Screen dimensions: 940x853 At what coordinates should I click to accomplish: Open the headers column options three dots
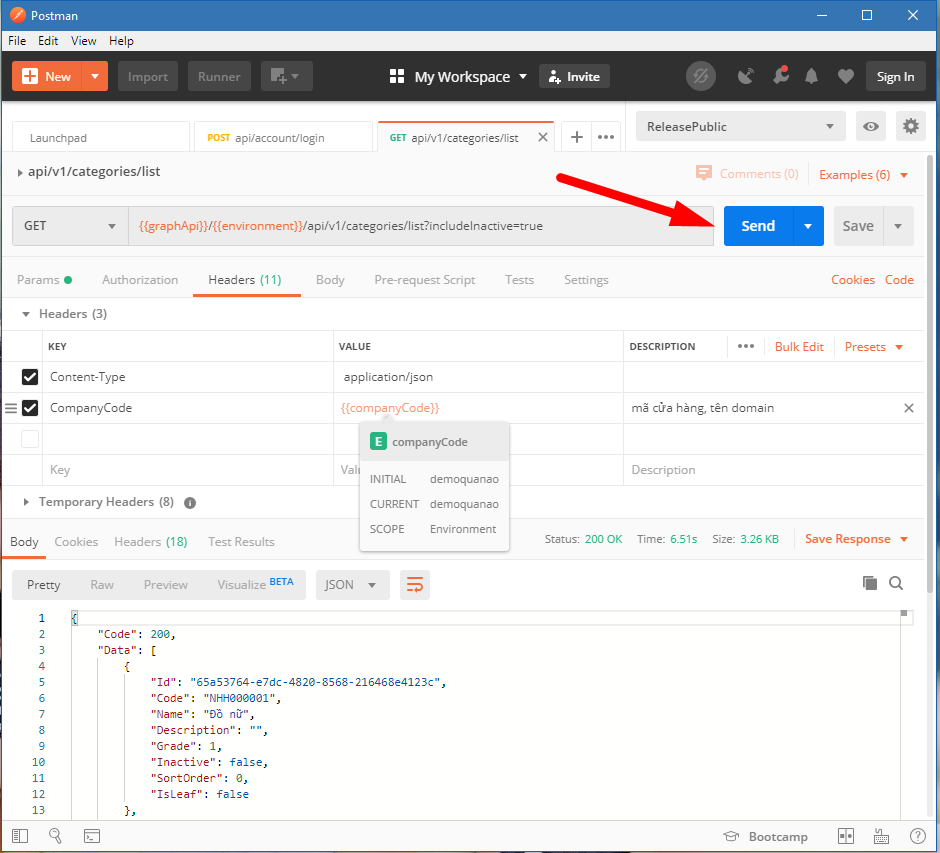[746, 346]
